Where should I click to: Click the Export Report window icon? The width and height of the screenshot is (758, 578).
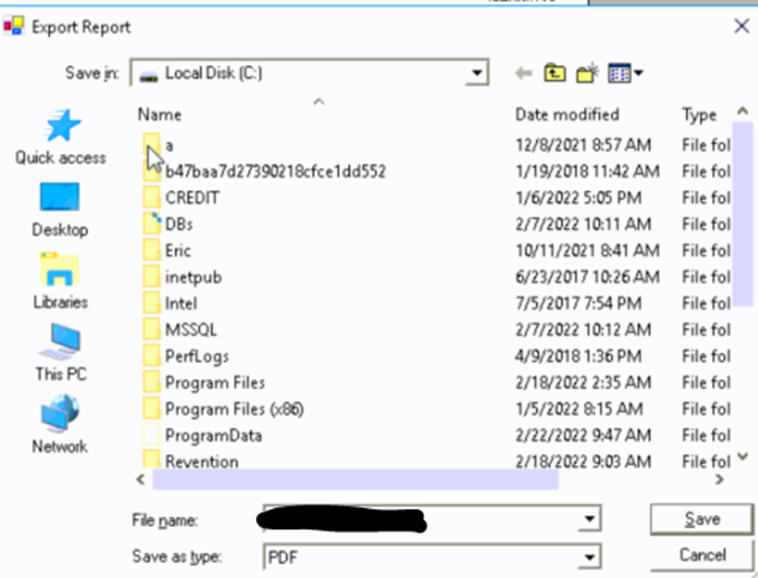click(x=14, y=27)
